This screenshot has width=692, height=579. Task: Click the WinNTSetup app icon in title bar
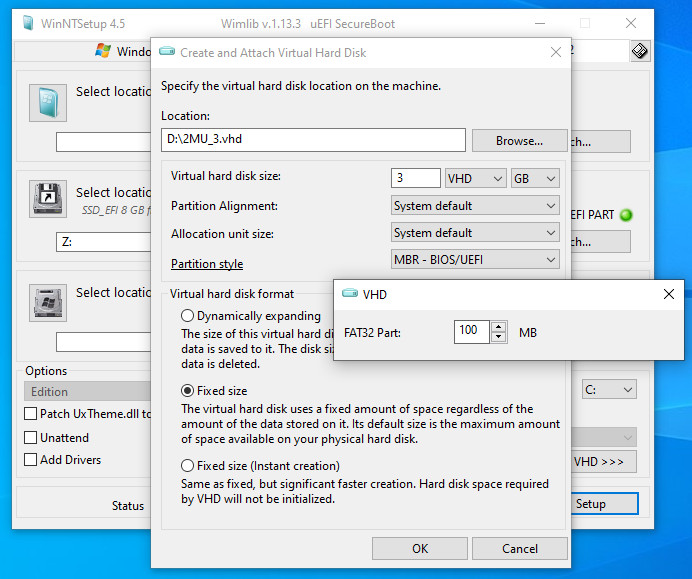28,23
